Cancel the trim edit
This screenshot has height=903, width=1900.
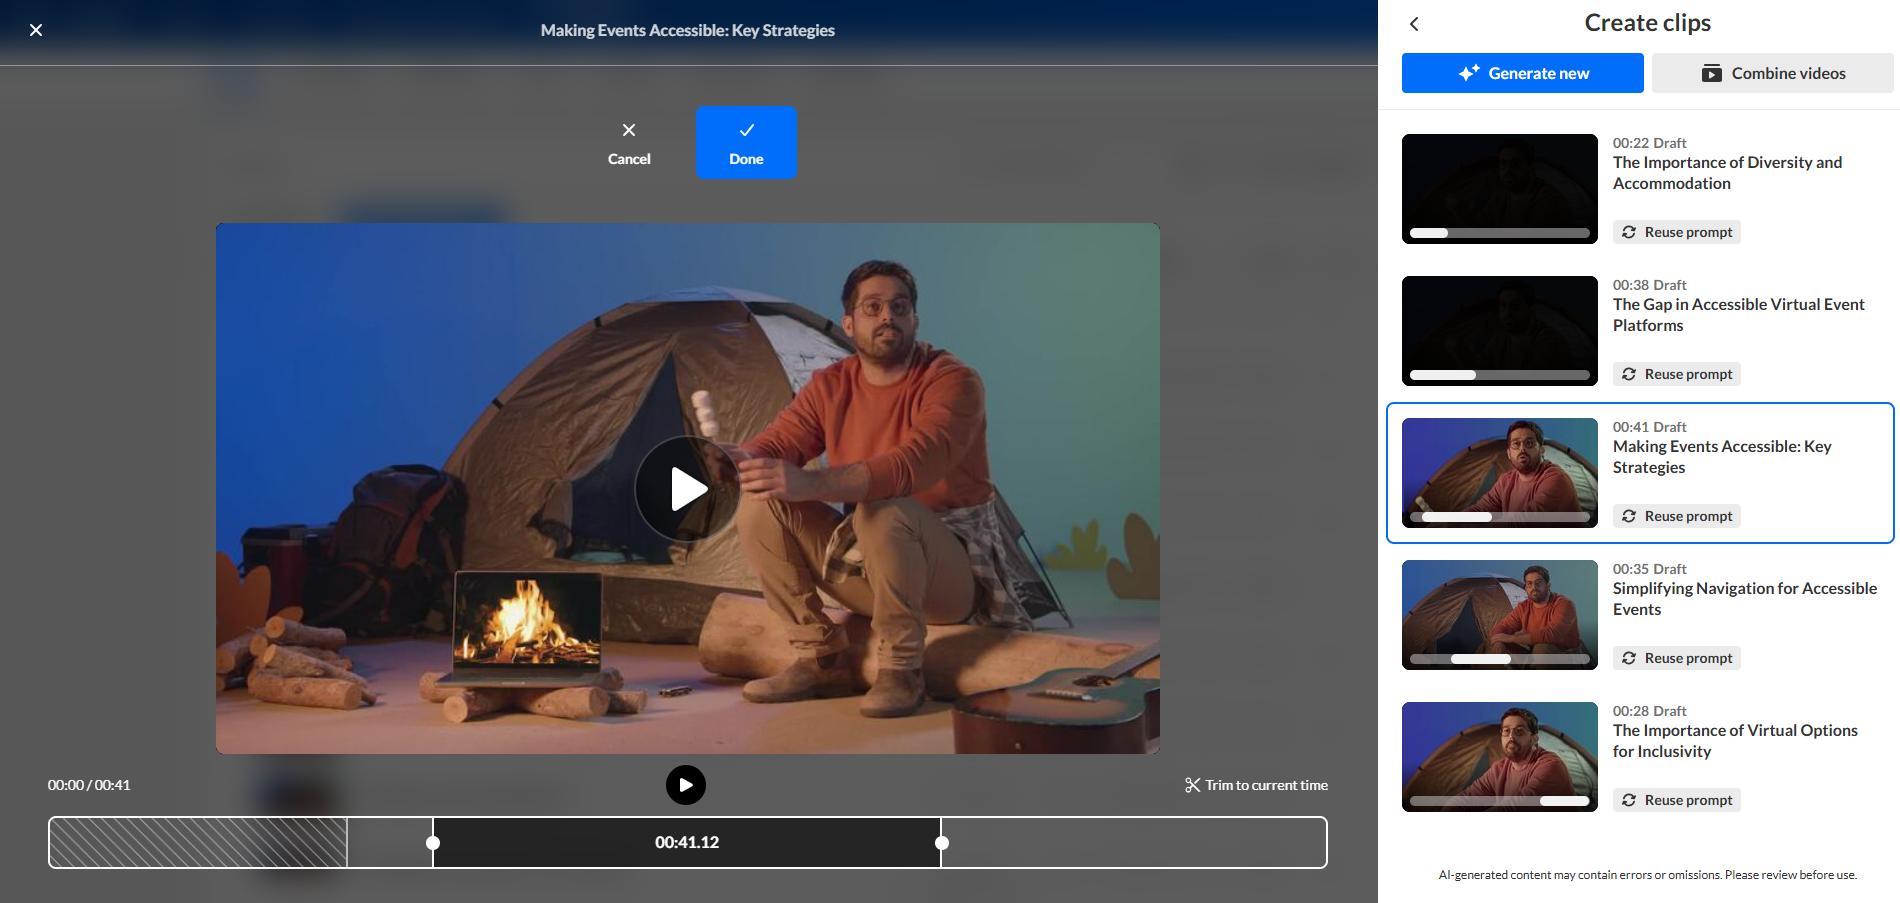coord(629,143)
